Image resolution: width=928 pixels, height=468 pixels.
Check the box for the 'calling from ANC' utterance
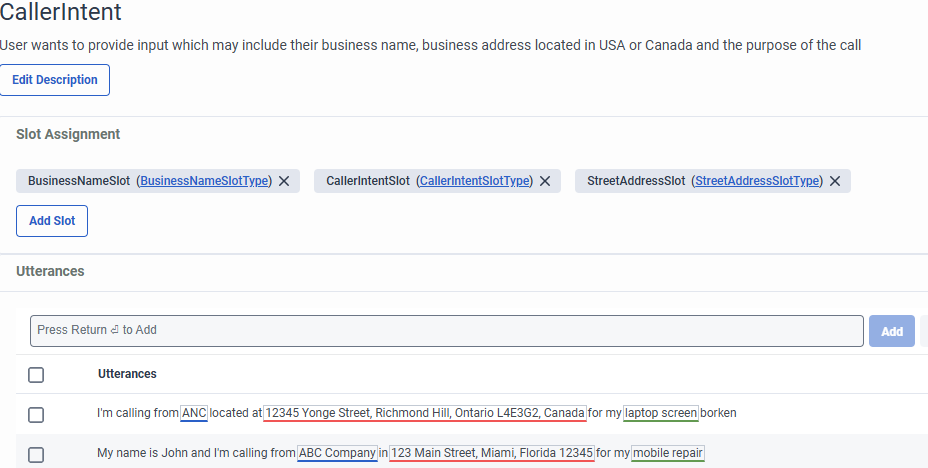pyautogui.click(x=36, y=414)
